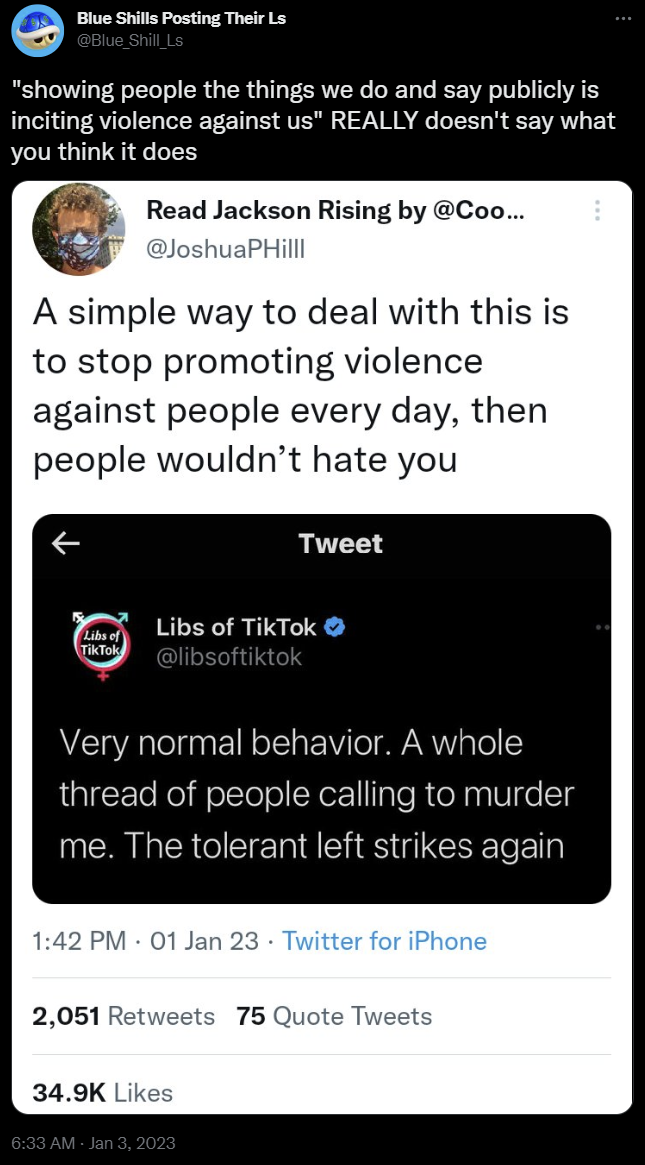Image resolution: width=645 pixels, height=1165 pixels.
Task: Show the 34.9K Likes list
Action: (103, 1093)
